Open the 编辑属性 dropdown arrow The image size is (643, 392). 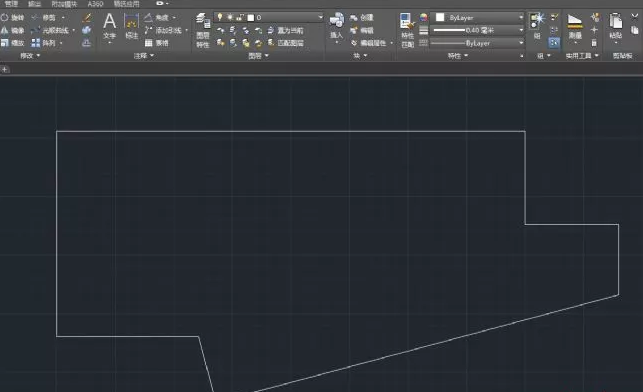point(392,43)
